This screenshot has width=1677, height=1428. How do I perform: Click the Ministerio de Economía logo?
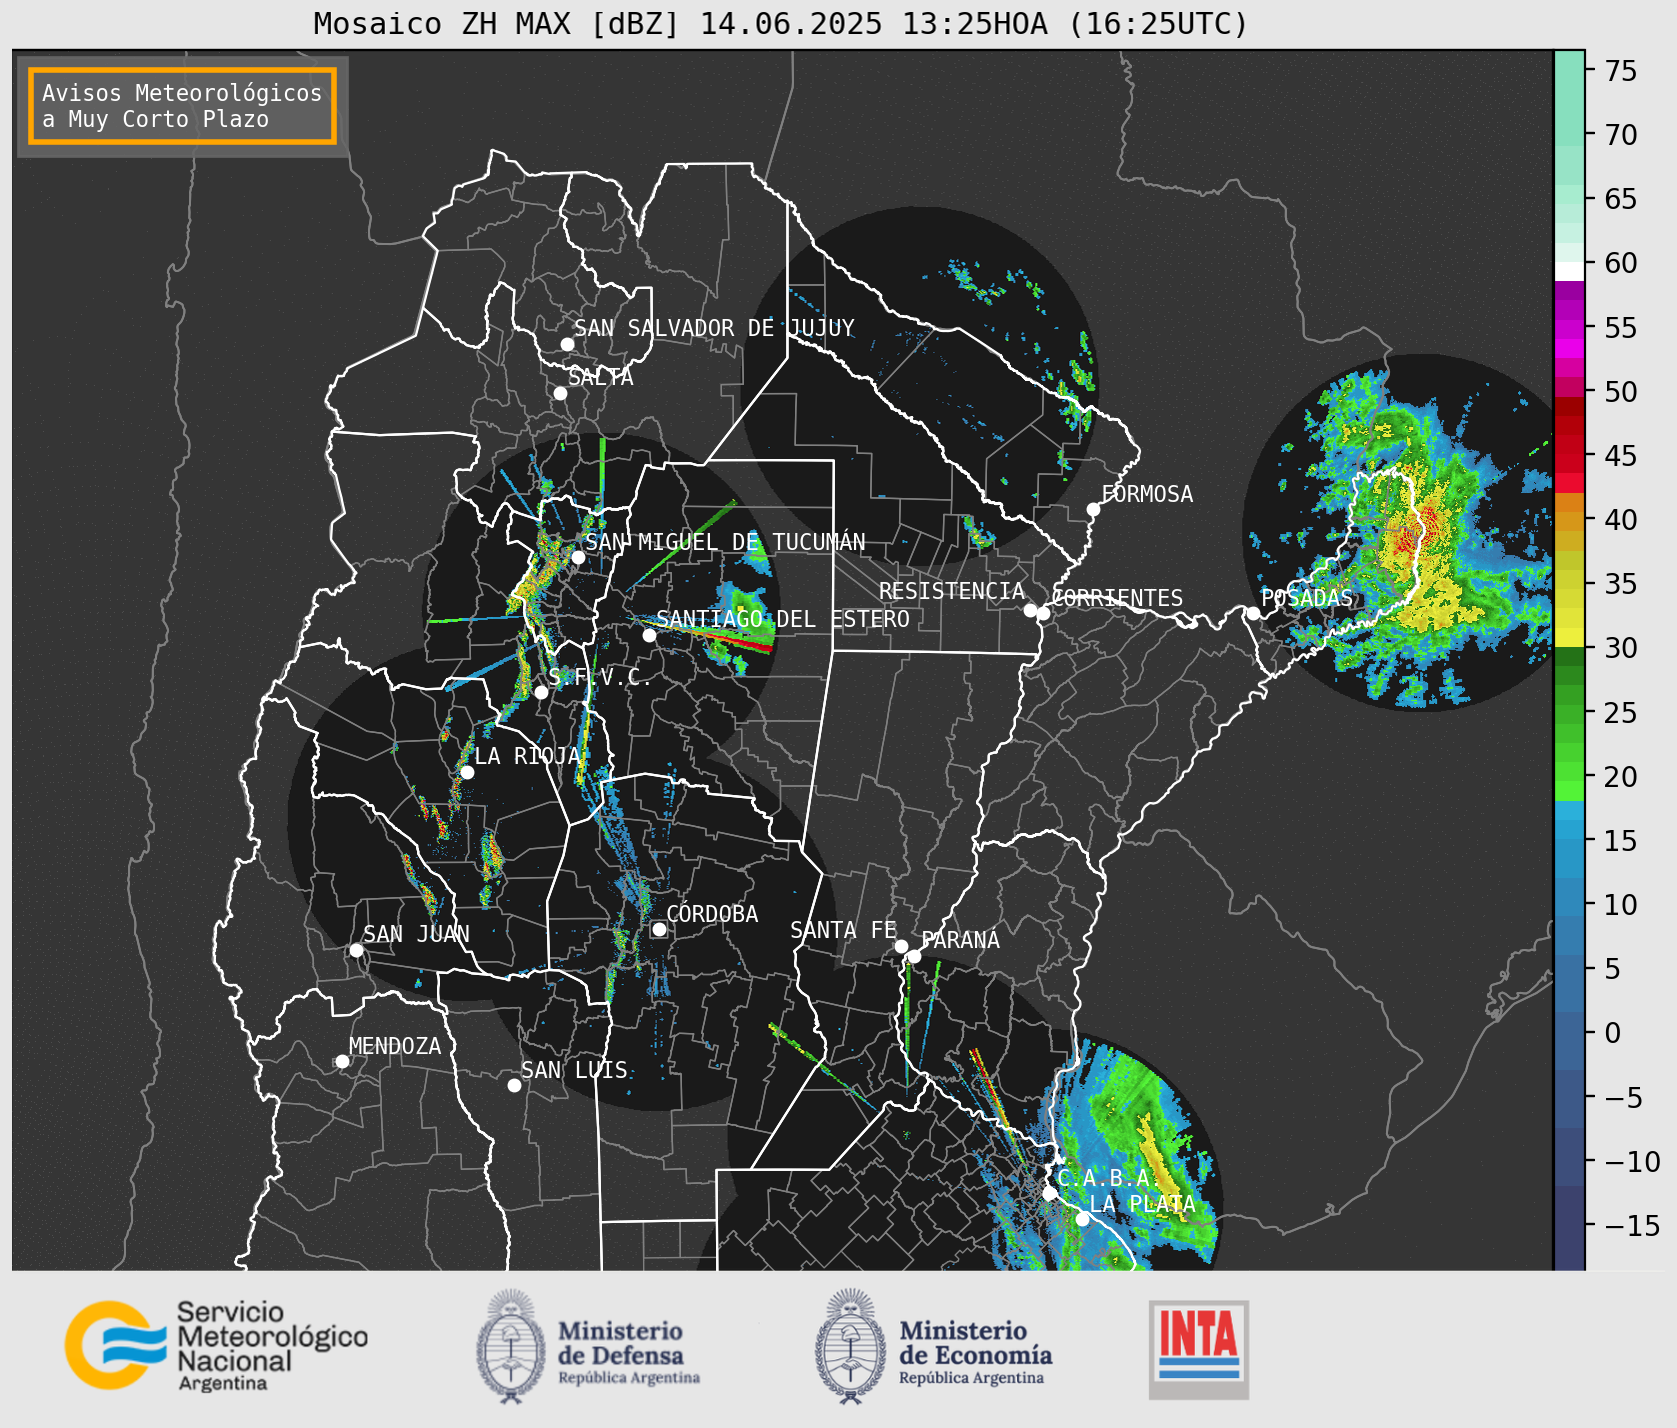tap(933, 1346)
